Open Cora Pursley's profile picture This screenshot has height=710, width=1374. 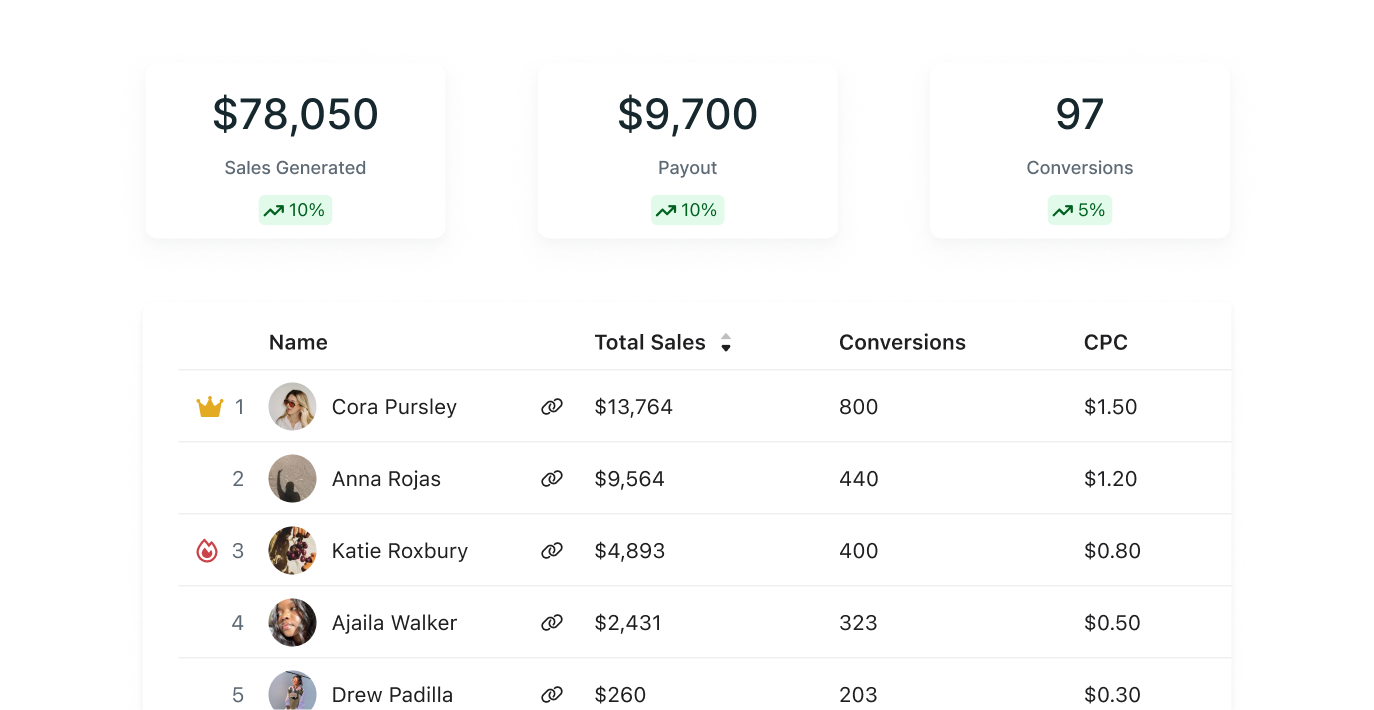coord(293,407)
